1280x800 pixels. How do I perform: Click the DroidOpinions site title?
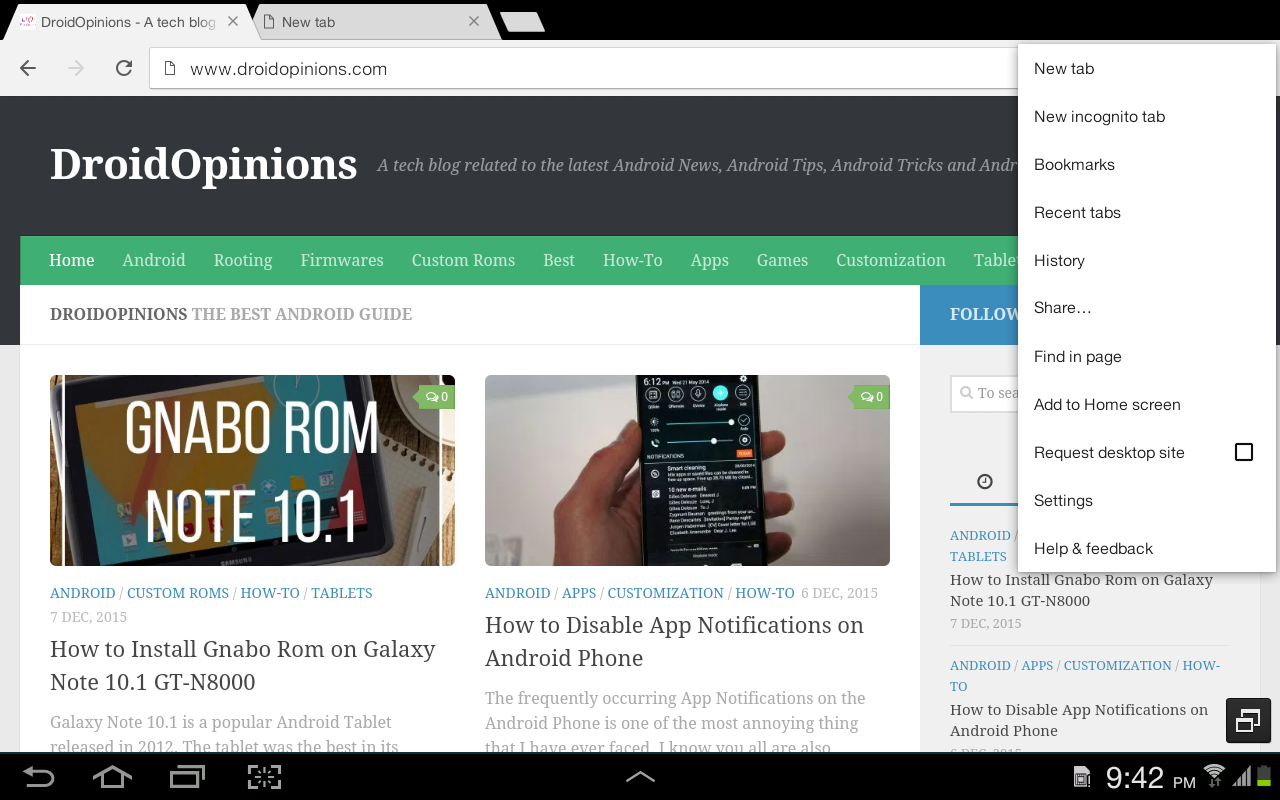pyautogui.click(x=203, y=165)
